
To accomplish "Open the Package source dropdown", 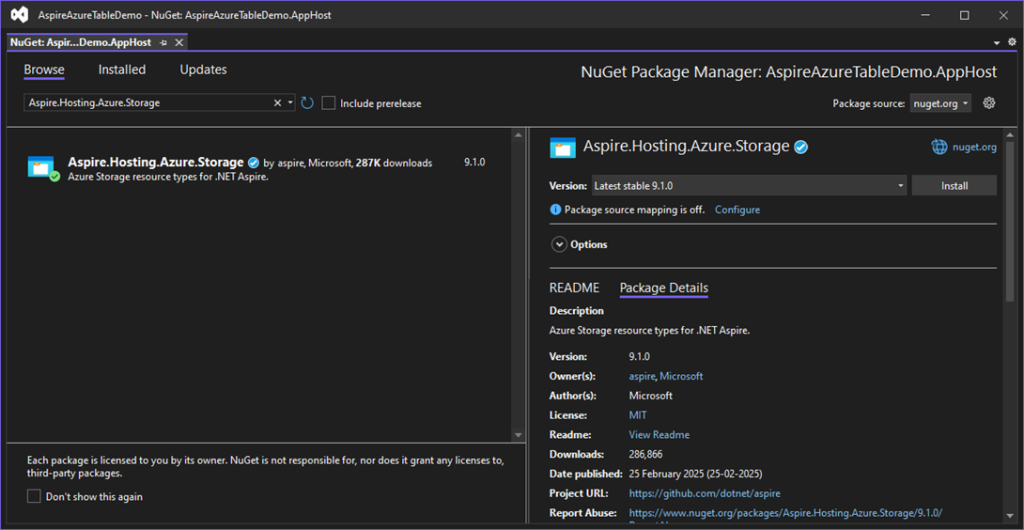I will pos(940,103).
